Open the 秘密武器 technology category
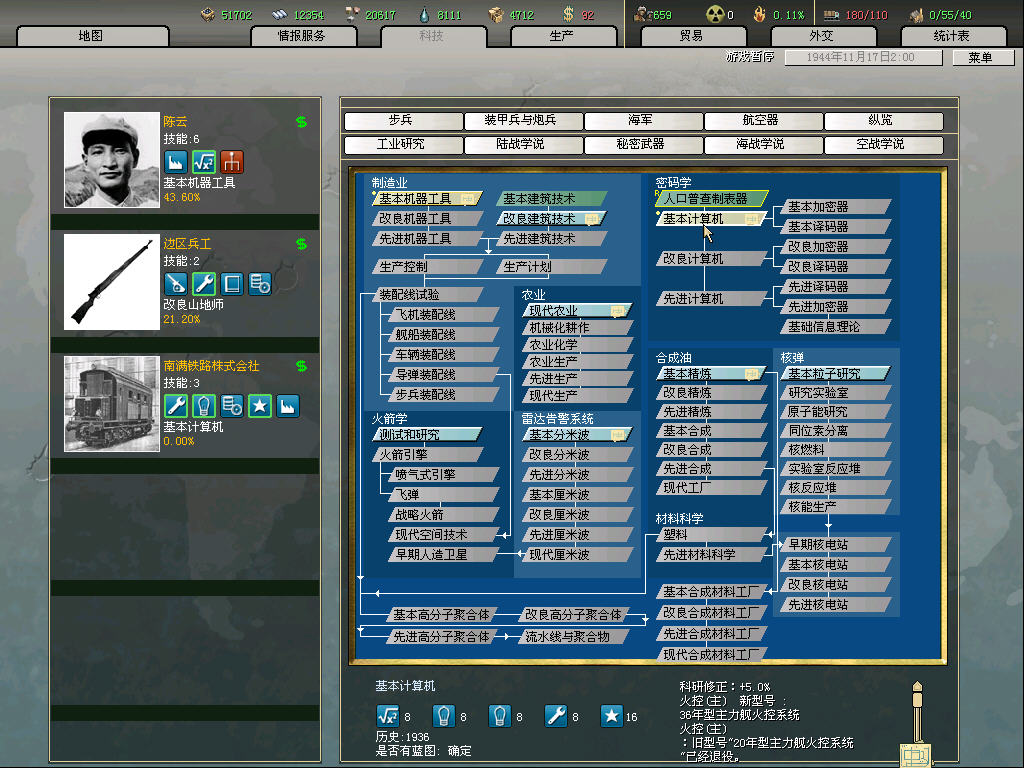1024x768 pixels. (640, 145)
